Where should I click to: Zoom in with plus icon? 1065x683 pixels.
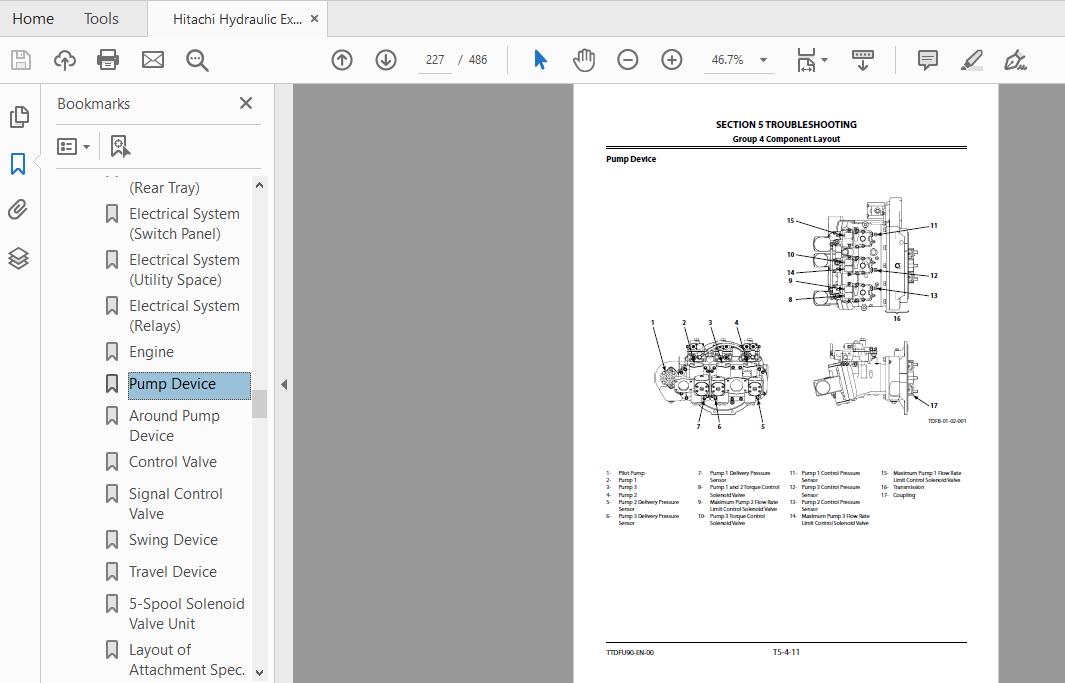[x=672, y=60]
